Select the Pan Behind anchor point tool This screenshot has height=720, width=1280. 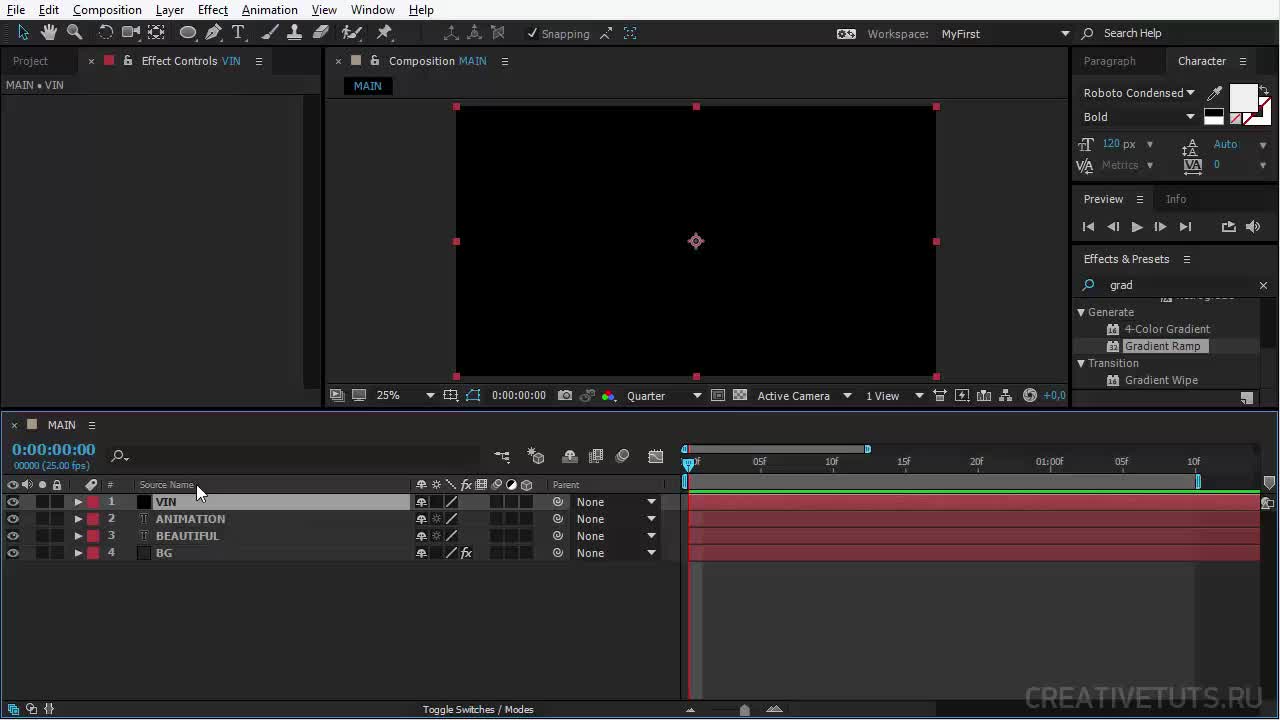pyautogui.click(x=156, y=33)
